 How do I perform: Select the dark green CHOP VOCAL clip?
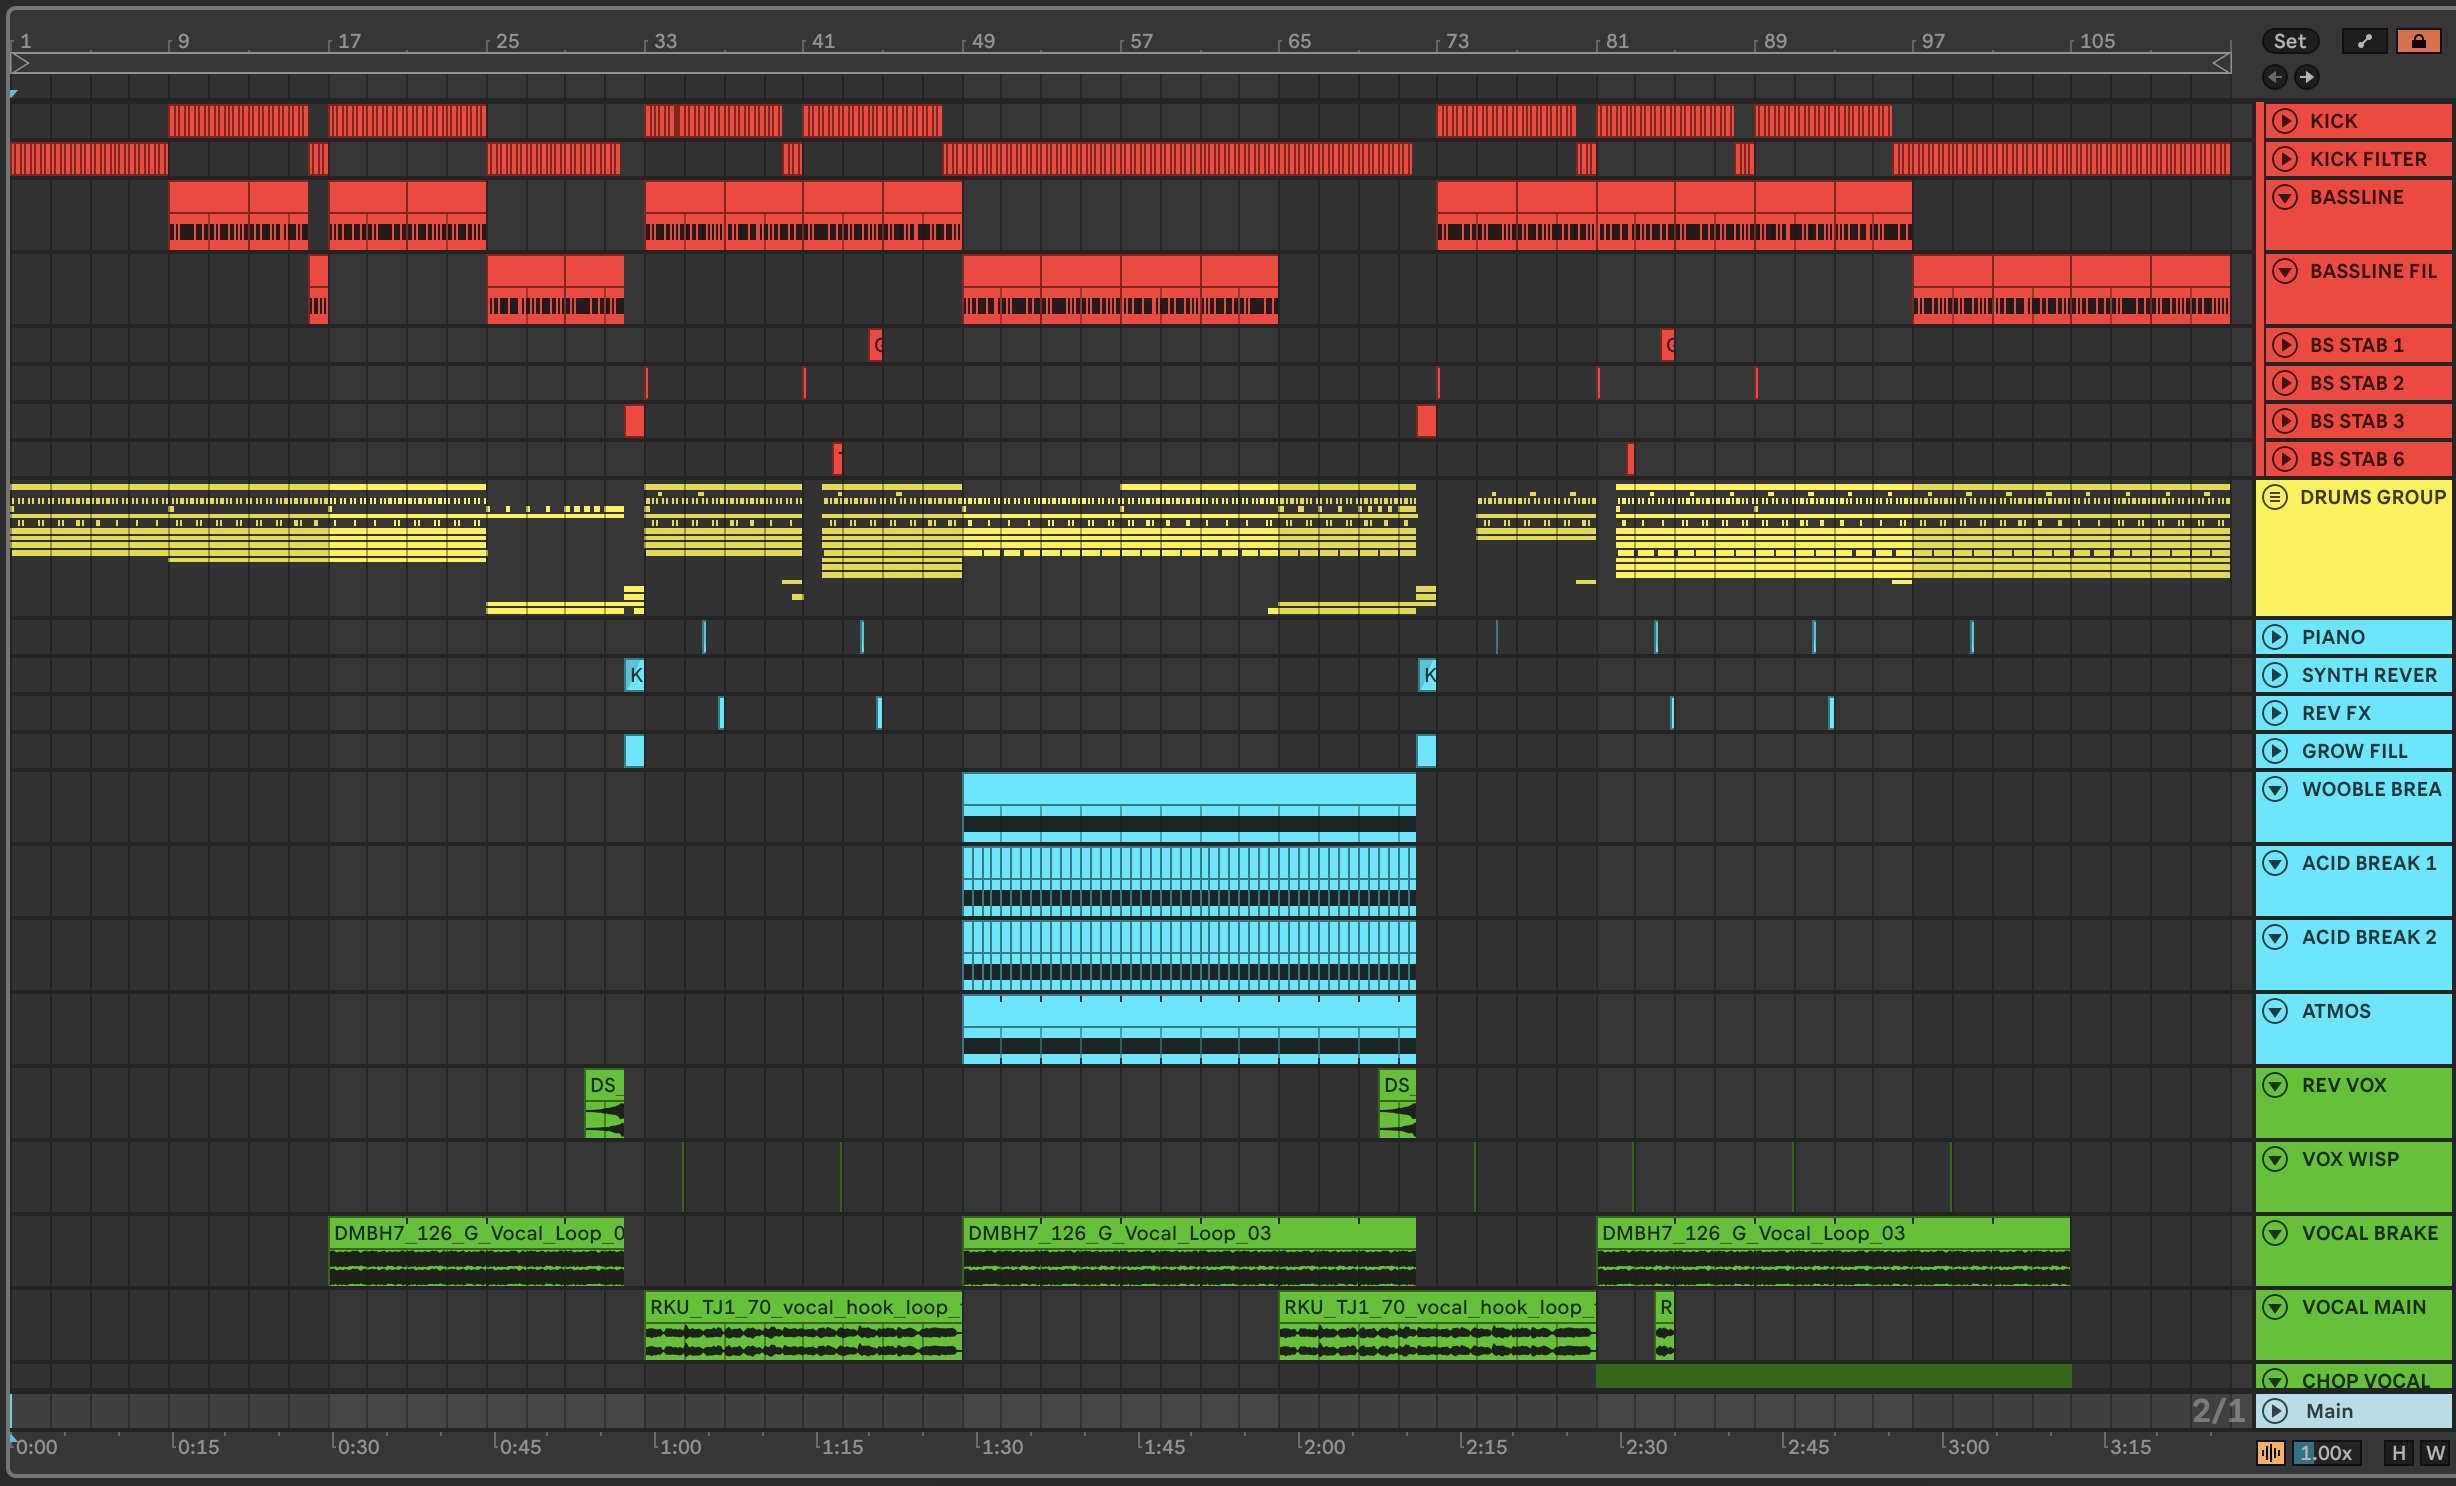point(1833,1376)
